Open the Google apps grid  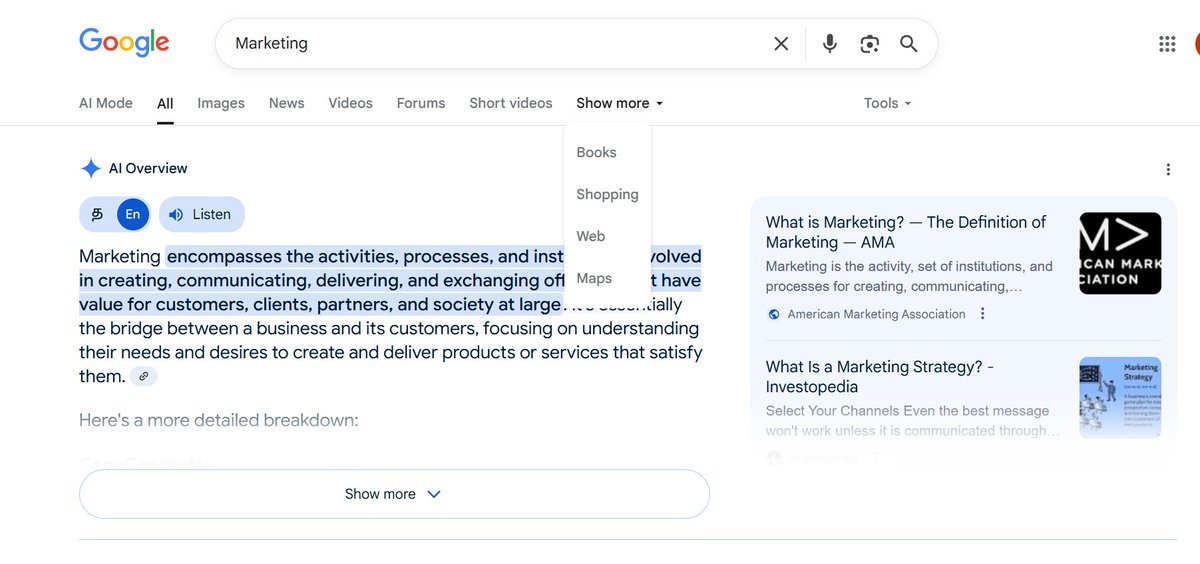(x=1167, y=44)
